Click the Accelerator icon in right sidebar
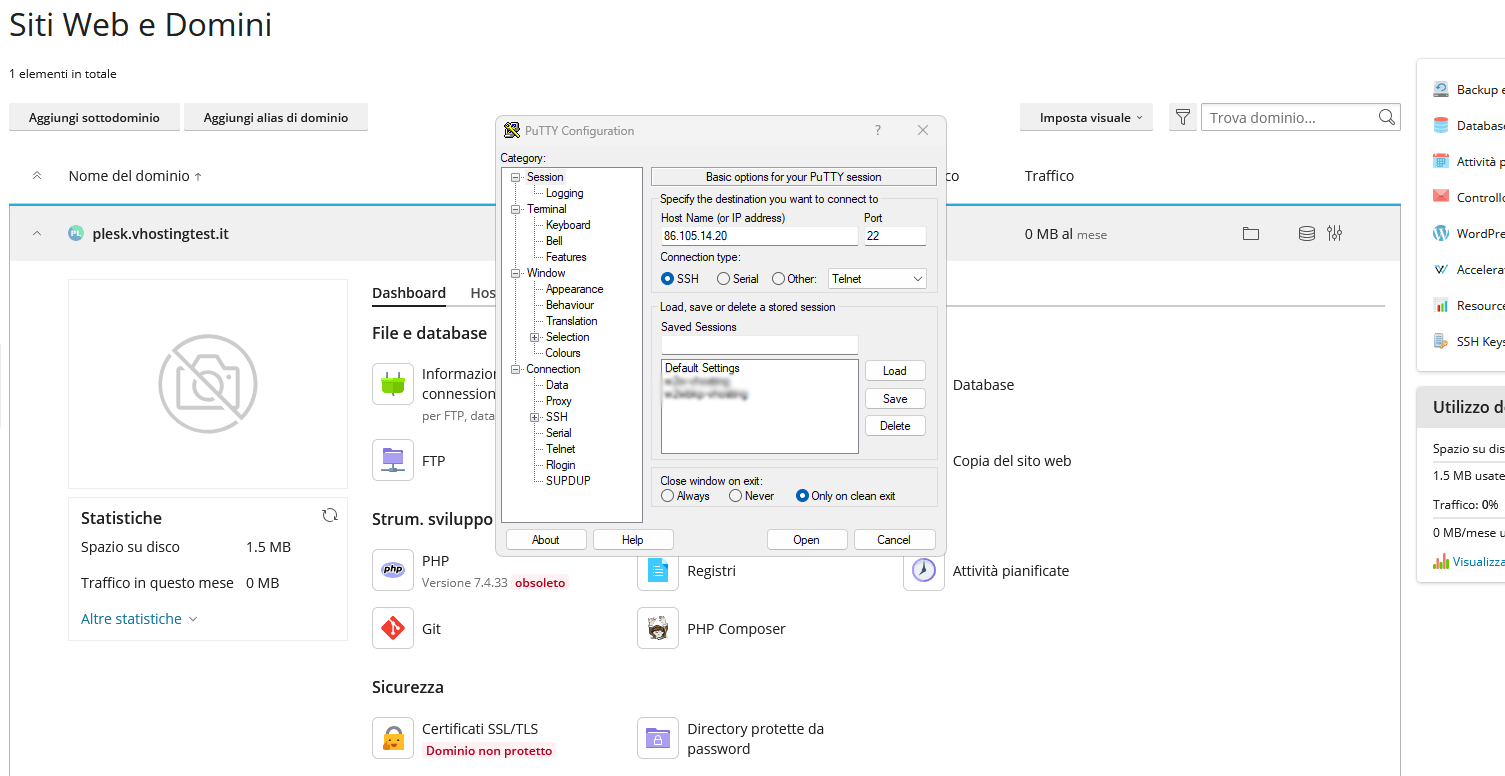Viewport: 1505px width, 776px height. point(1441,269)
